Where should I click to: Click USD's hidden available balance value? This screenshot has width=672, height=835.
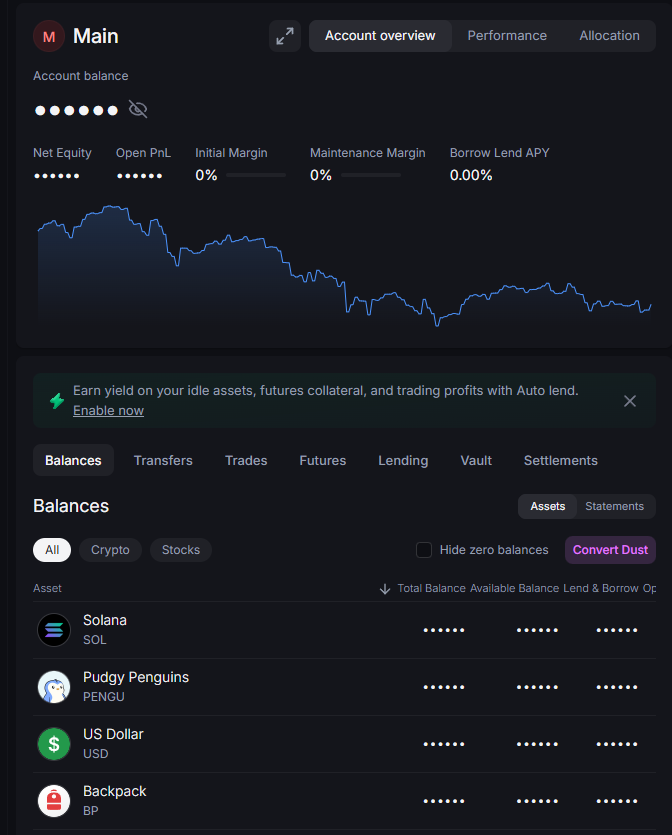(537, 744)
